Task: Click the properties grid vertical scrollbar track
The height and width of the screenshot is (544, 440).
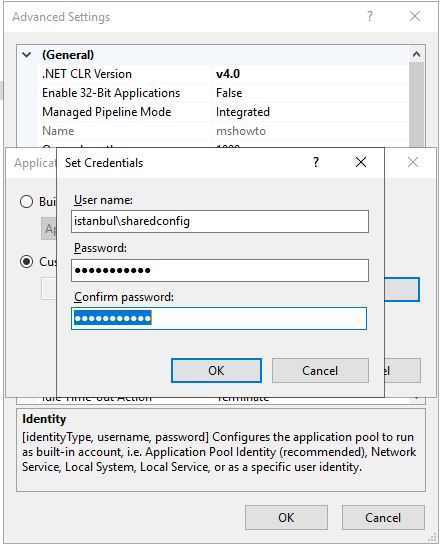Action: 416,104
